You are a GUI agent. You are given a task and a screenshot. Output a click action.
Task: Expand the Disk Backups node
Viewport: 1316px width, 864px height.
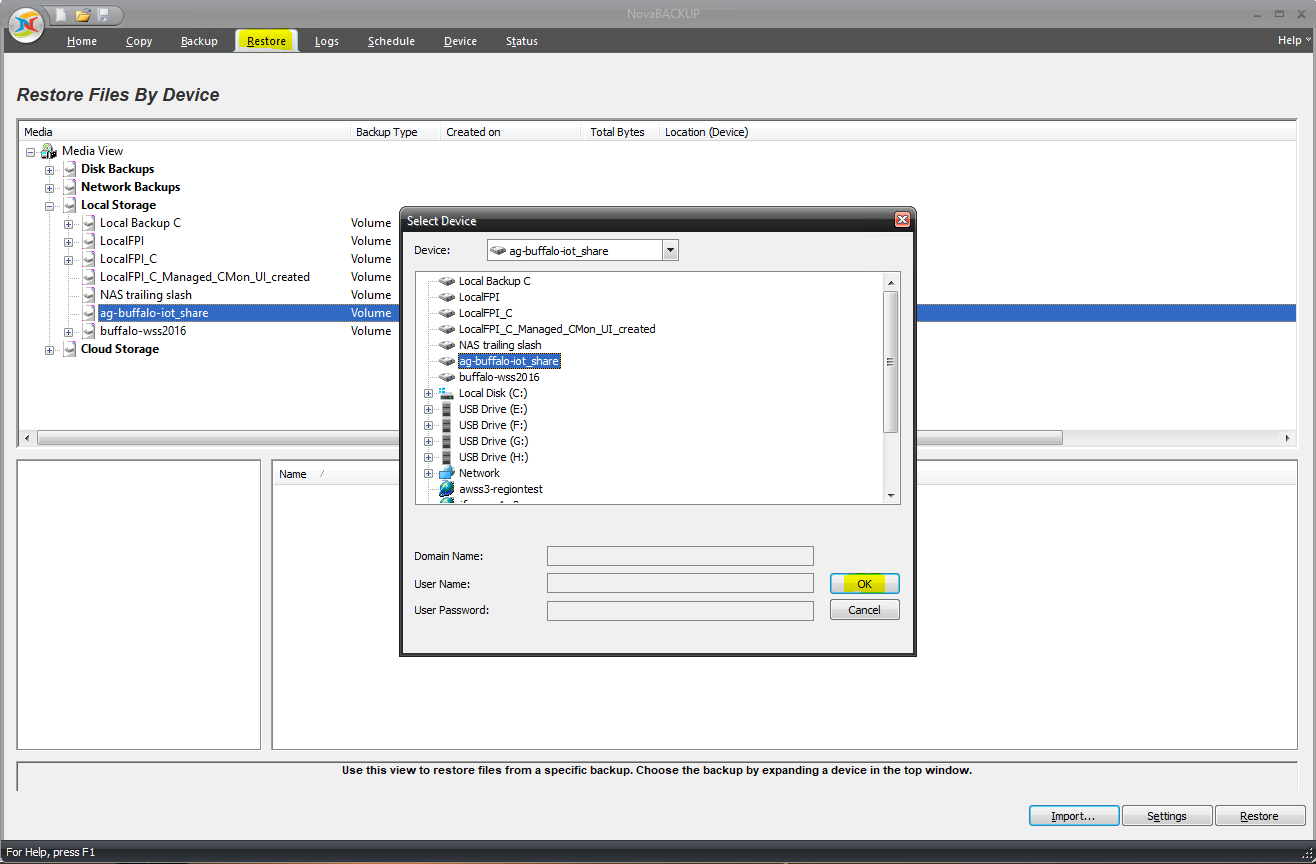pyautogui.click(x=50, y=170)
